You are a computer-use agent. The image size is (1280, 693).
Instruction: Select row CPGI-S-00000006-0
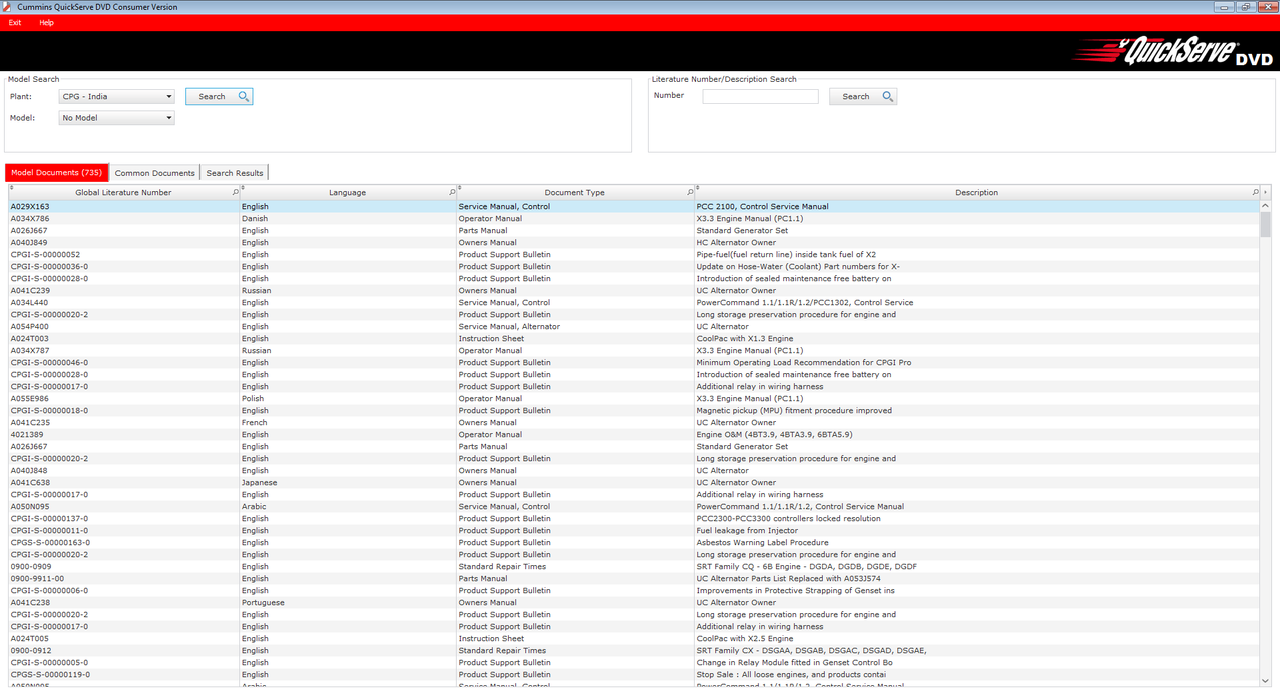(x=633, y=591)
